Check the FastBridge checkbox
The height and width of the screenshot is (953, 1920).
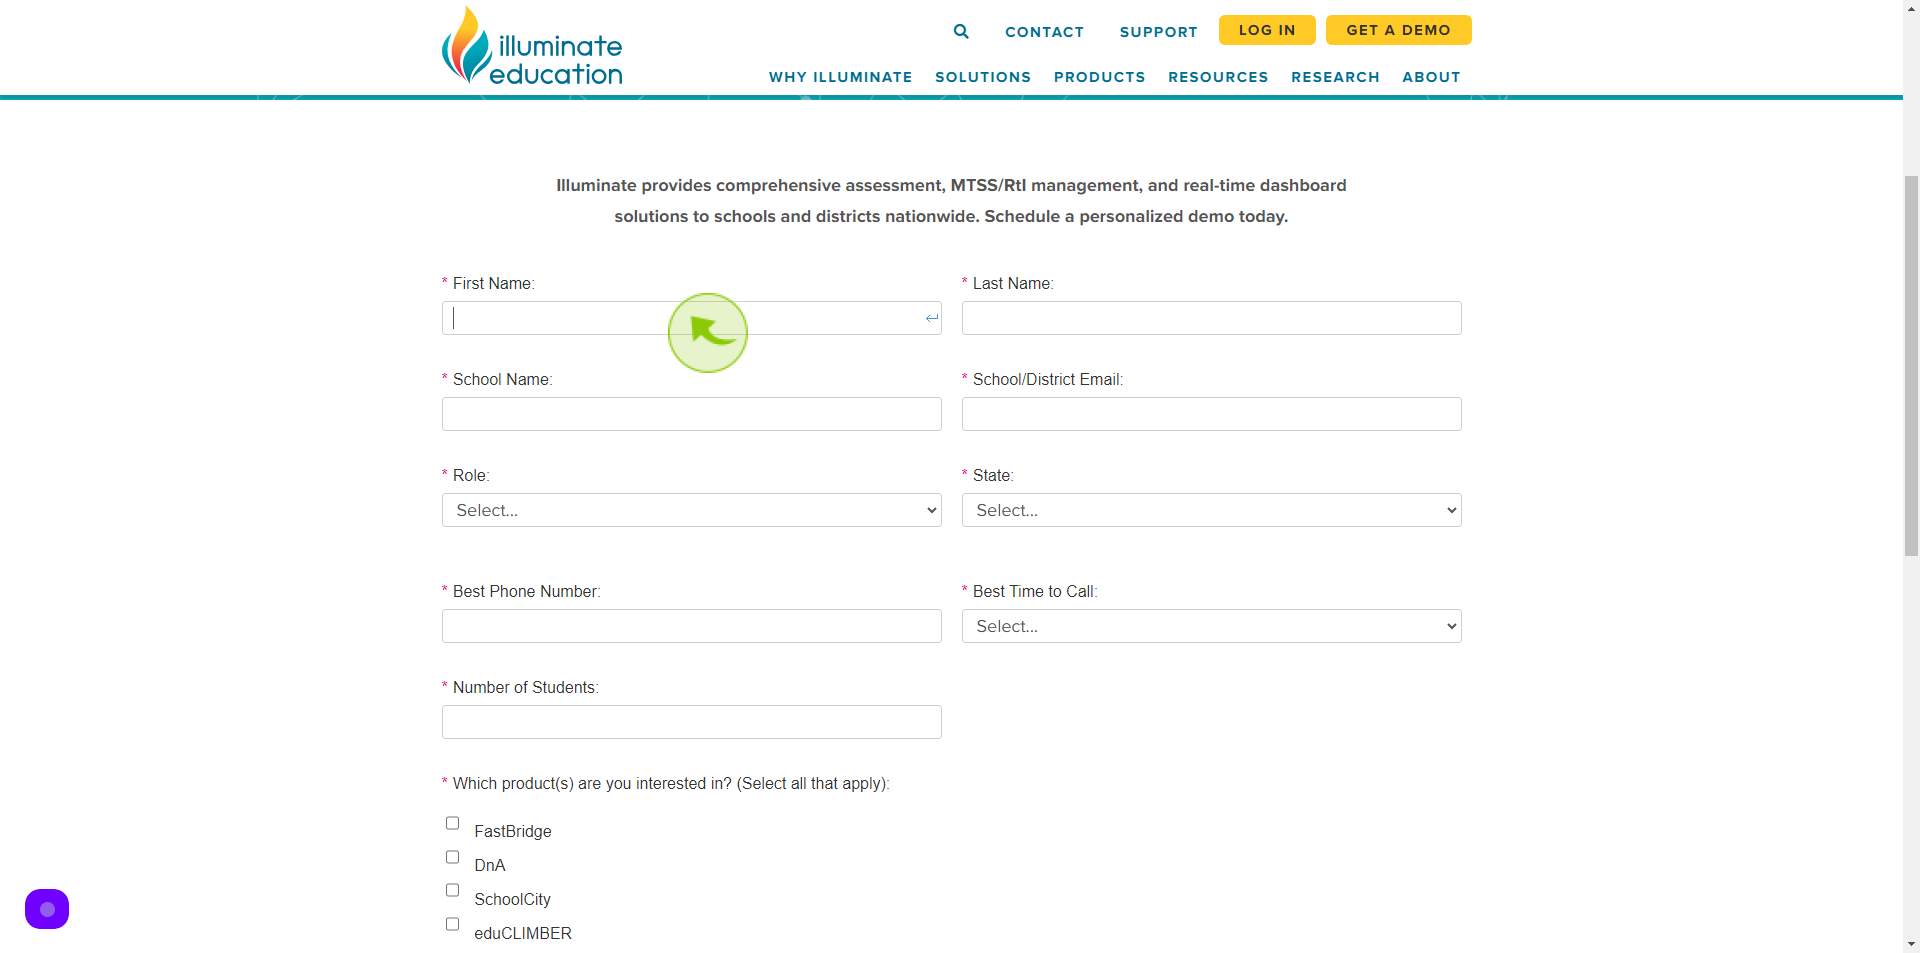pos(452,823)
